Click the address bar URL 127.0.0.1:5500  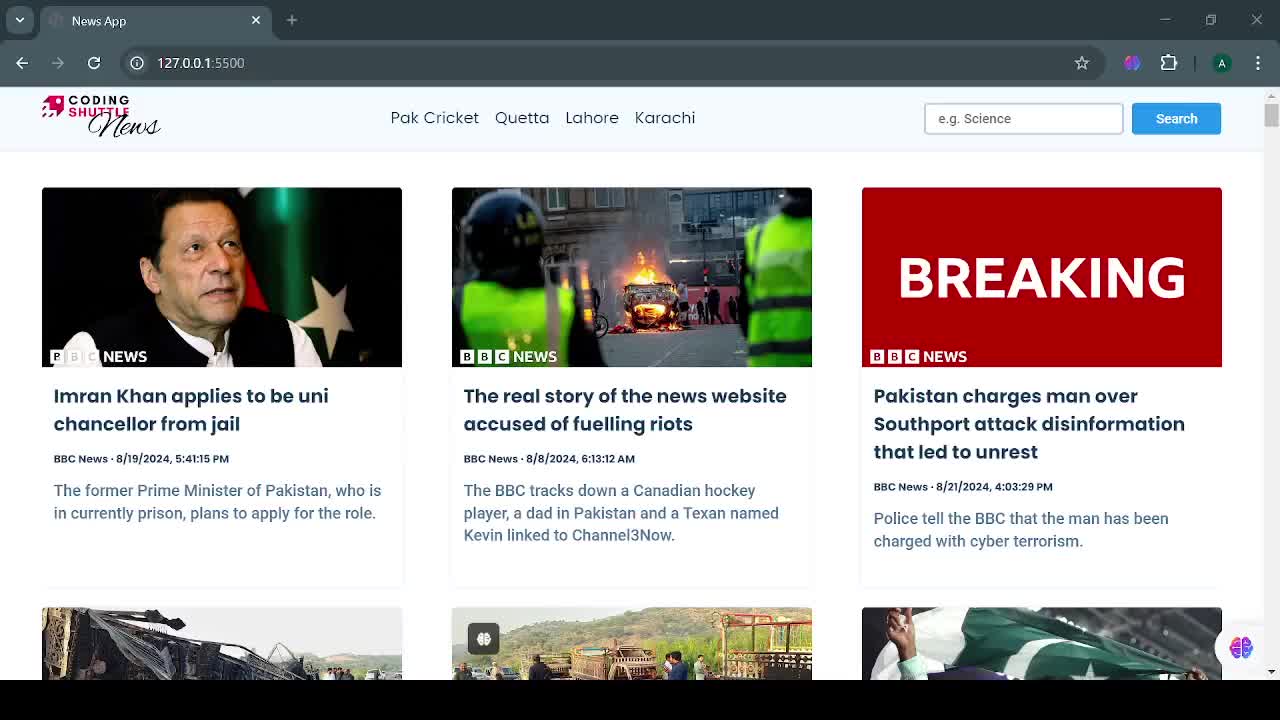[200, 63]
